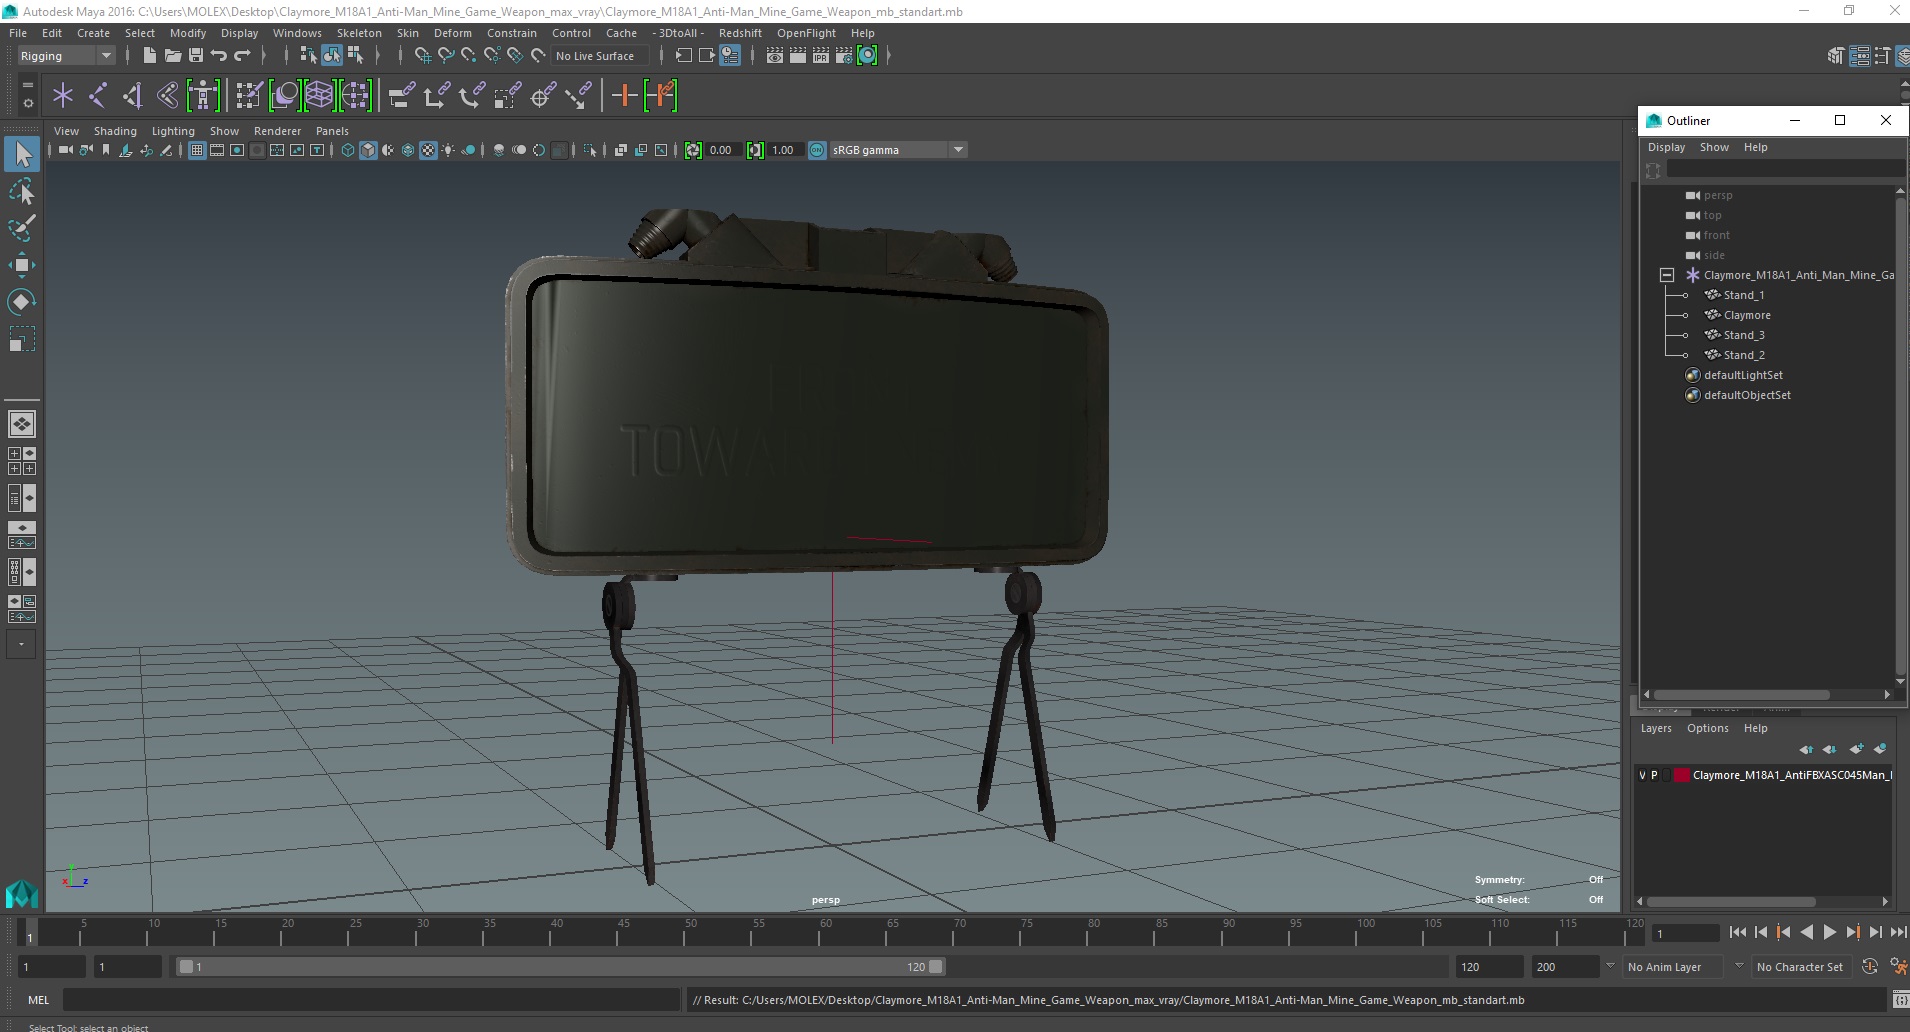1910x1032 pixels.
Task: Start IPR render from status line
Action: pyautogui.click(x=821, y=56)
